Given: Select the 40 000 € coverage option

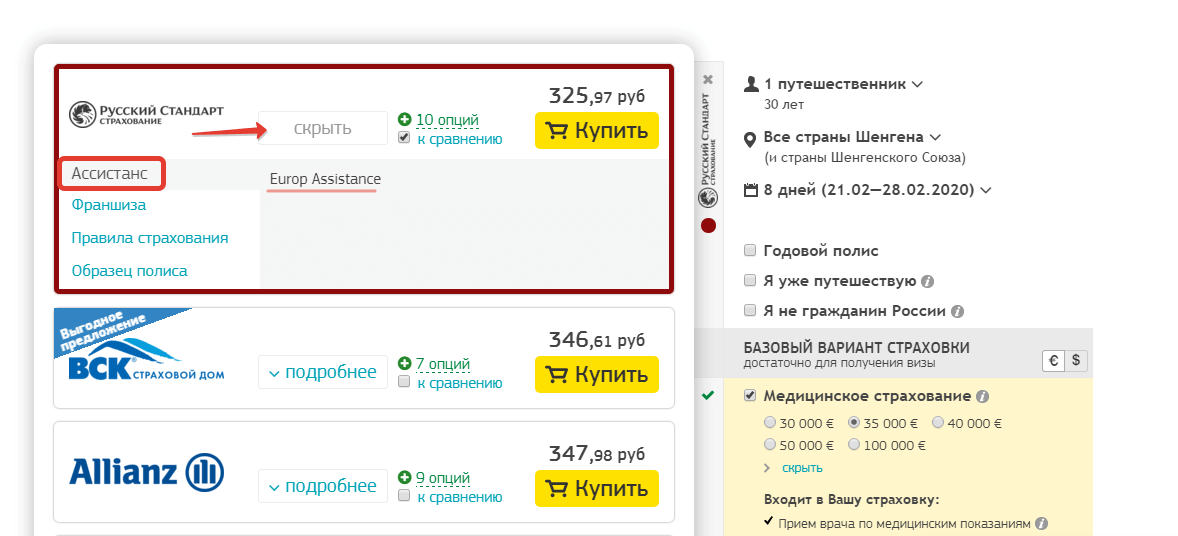Looking at the screenshot, I should (x=938, y=423).
